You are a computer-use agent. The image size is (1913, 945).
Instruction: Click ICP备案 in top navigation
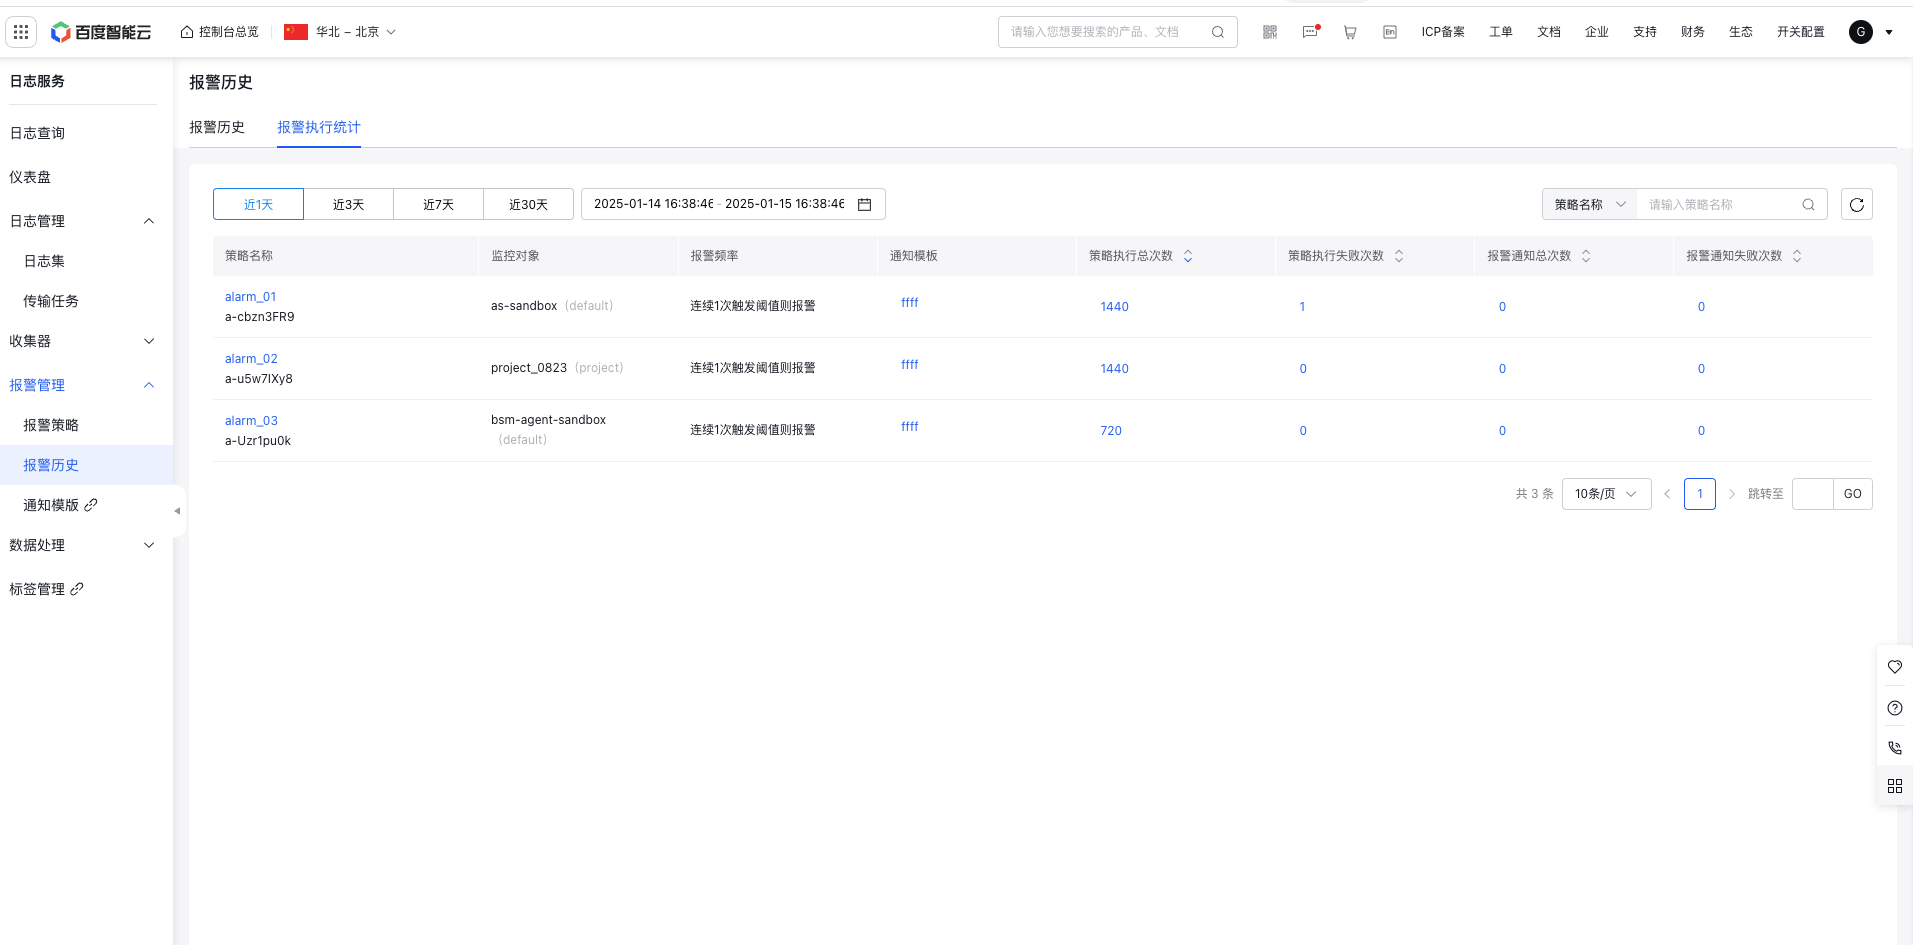click(1443, 32)
